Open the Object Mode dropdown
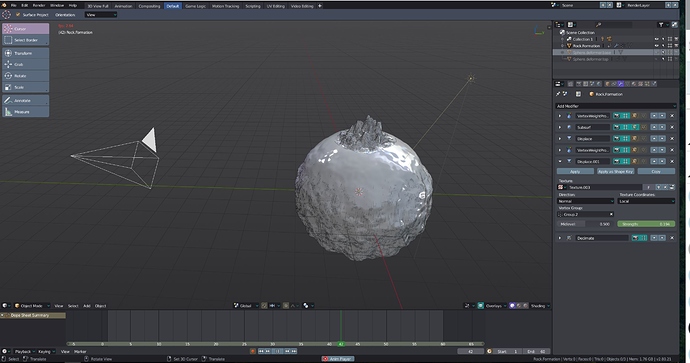The image size is (690, 363). [x=32, y=306]
